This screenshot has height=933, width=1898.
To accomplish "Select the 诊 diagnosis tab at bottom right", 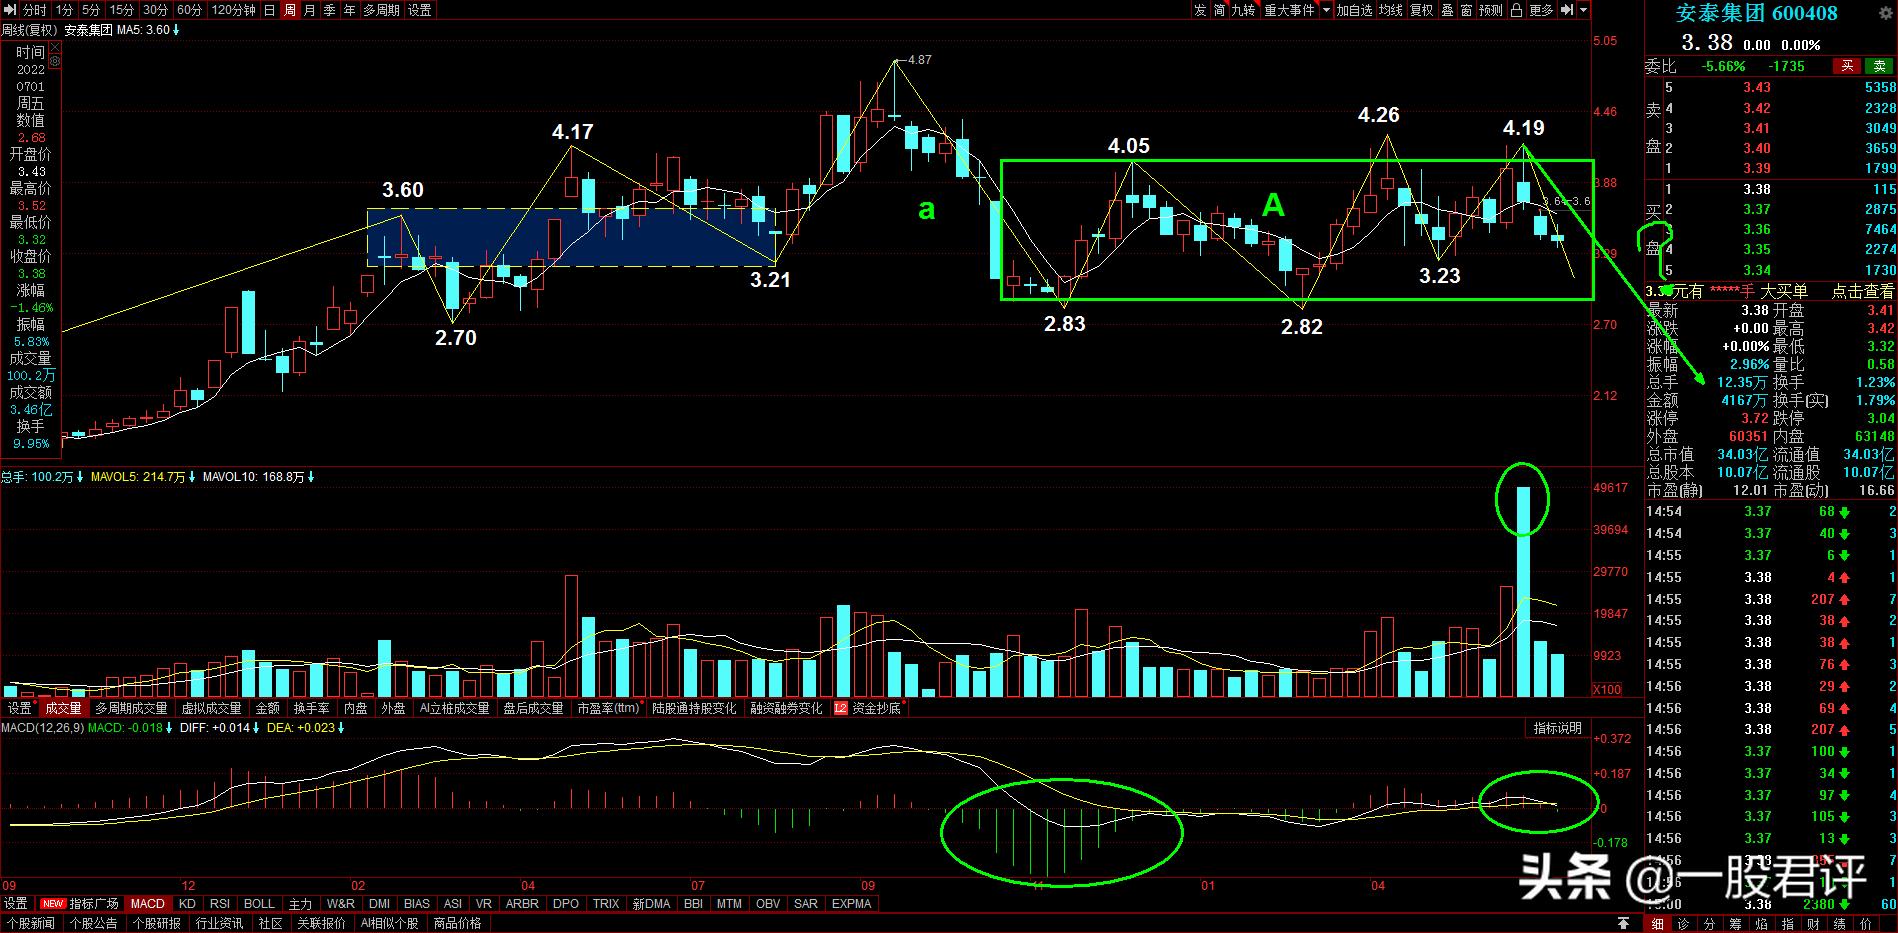I will (1684, 923).
